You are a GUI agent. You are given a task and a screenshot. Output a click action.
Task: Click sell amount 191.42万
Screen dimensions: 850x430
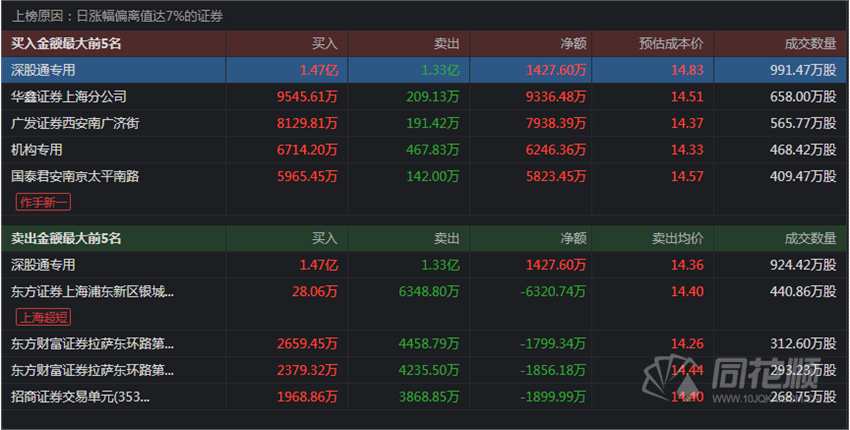(433, 123)
